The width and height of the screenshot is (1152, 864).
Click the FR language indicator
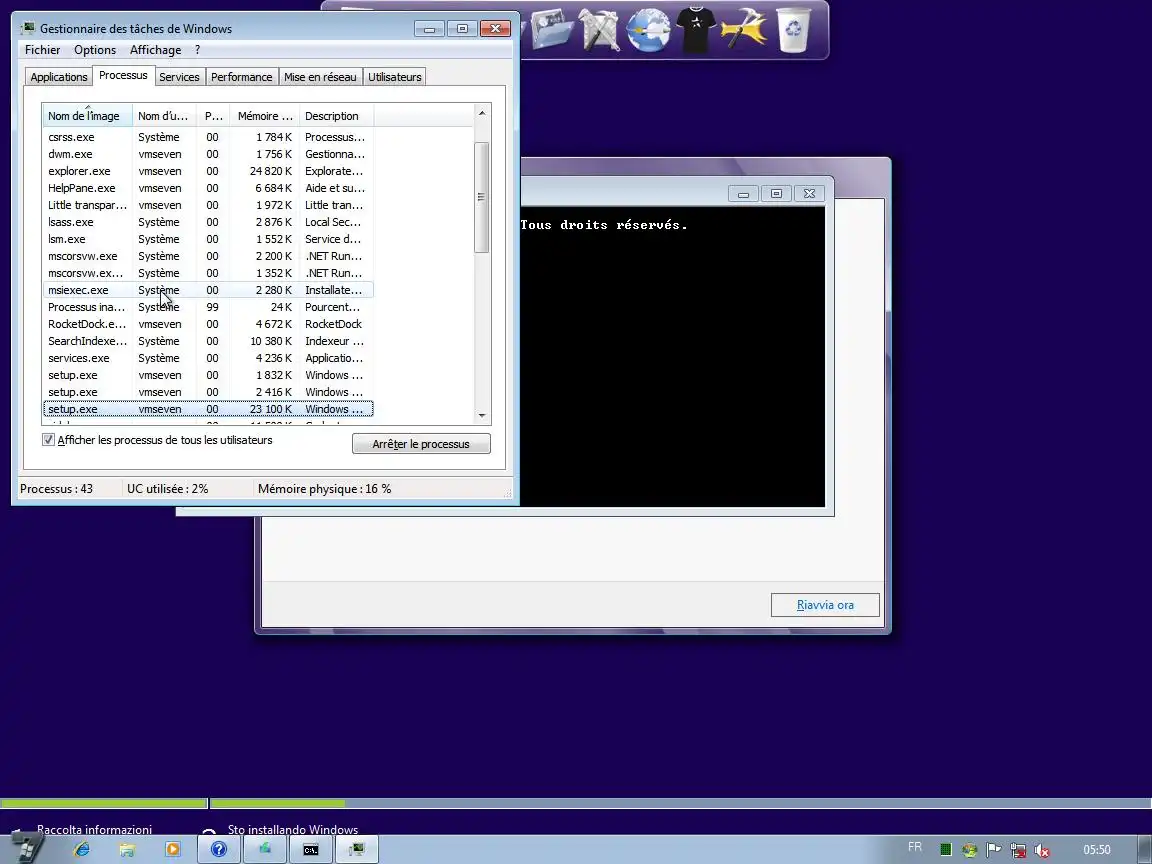point(915,847)
